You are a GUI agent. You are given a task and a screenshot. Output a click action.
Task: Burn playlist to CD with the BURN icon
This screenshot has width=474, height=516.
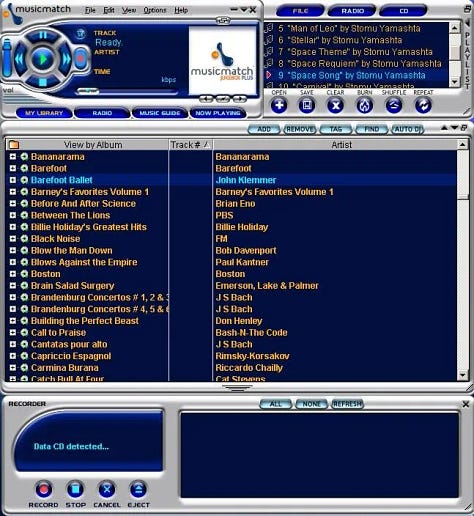[365, 106]
